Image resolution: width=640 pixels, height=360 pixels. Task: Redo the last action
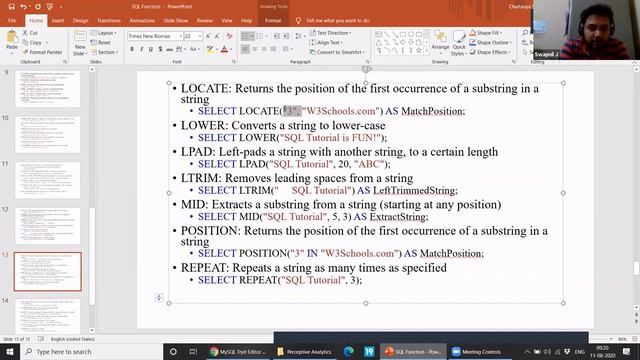(38, 7)
